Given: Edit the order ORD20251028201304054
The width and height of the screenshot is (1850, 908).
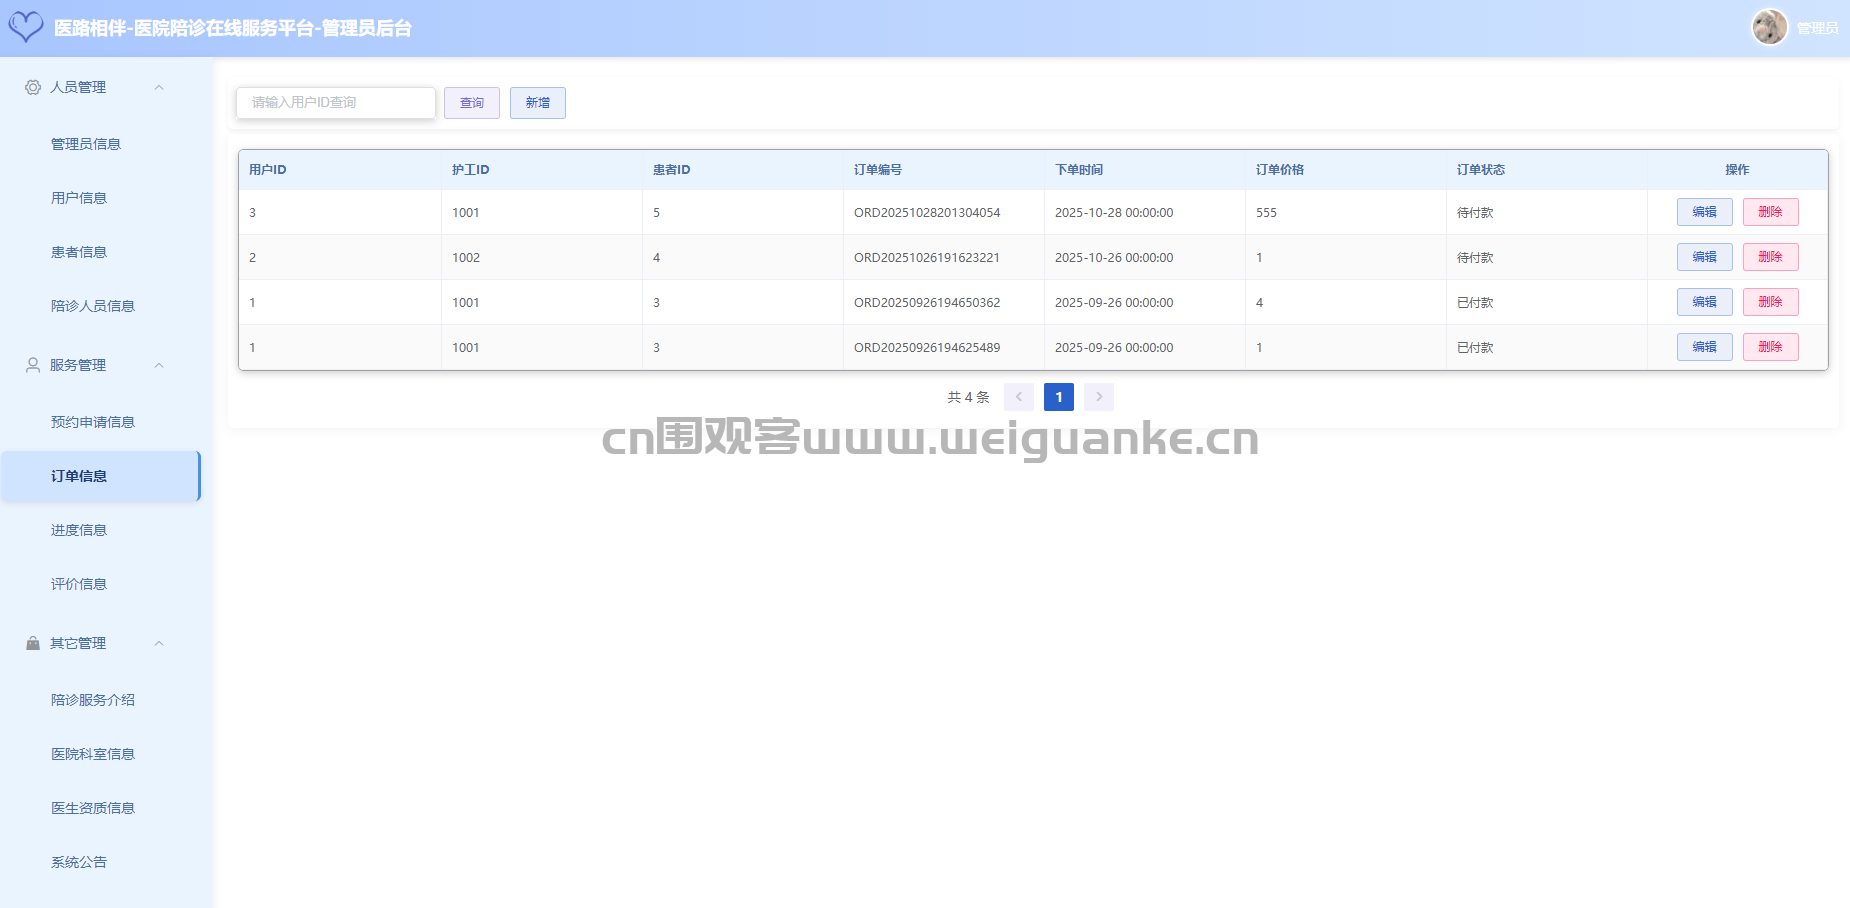Looking at the screenshot, I should [x=1704, y=212].
